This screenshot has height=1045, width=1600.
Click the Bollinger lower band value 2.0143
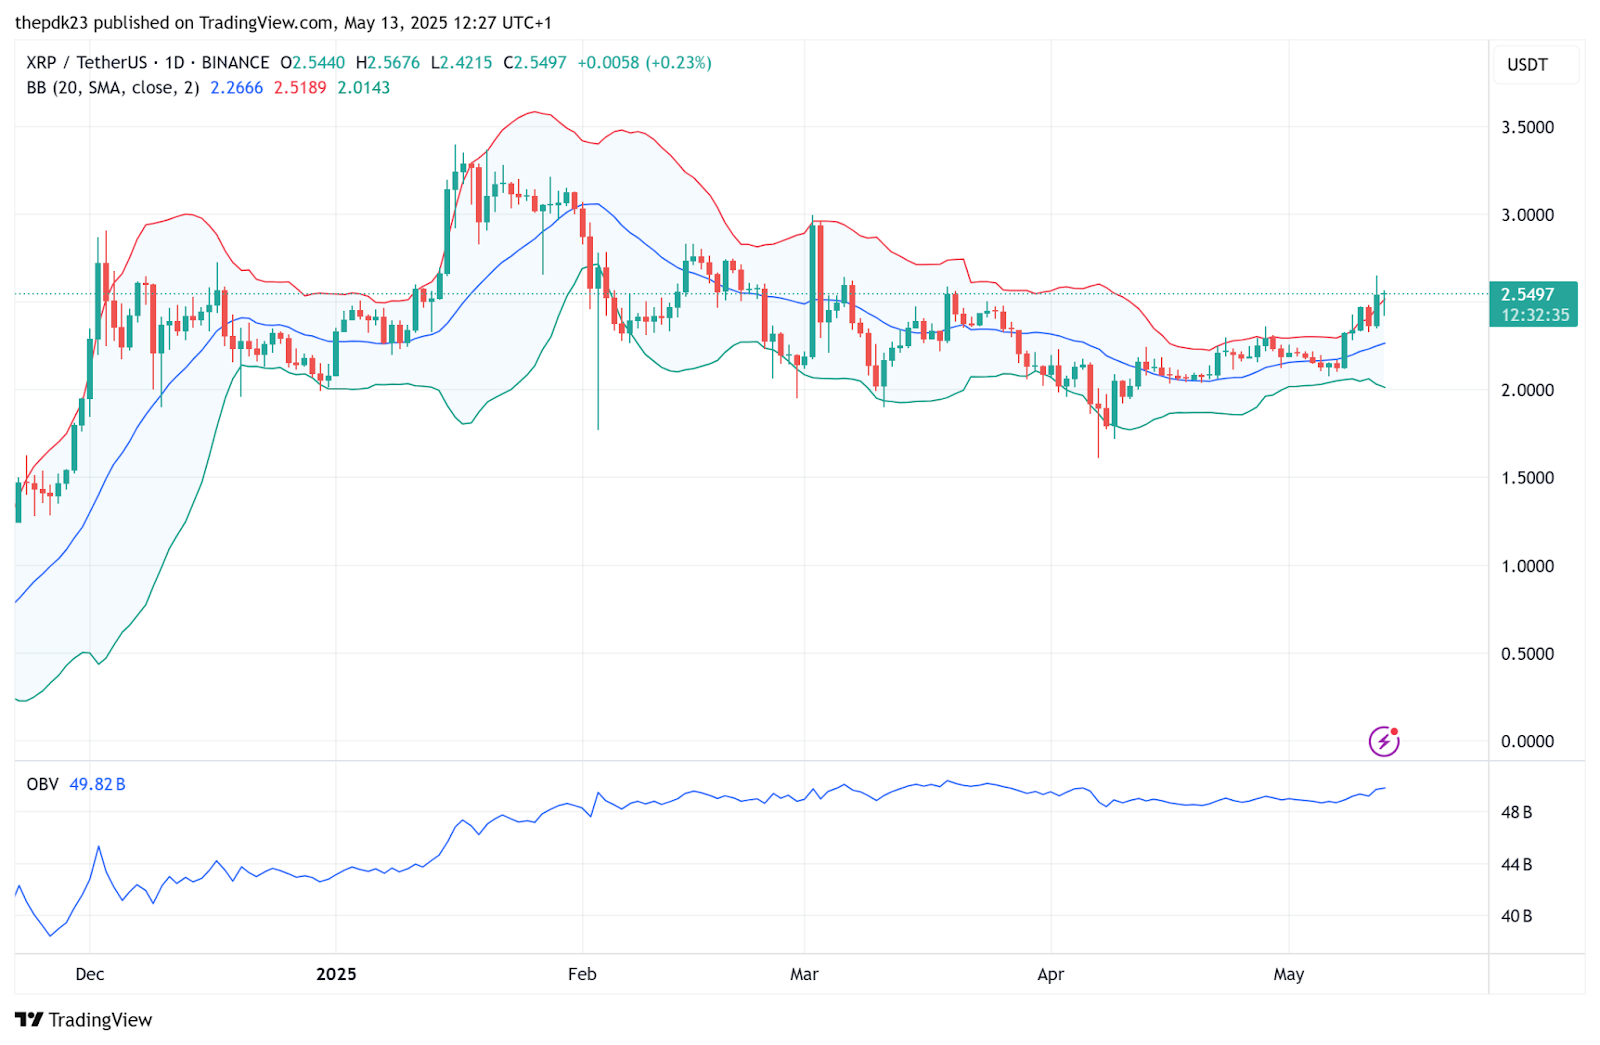tap(364, 88)
